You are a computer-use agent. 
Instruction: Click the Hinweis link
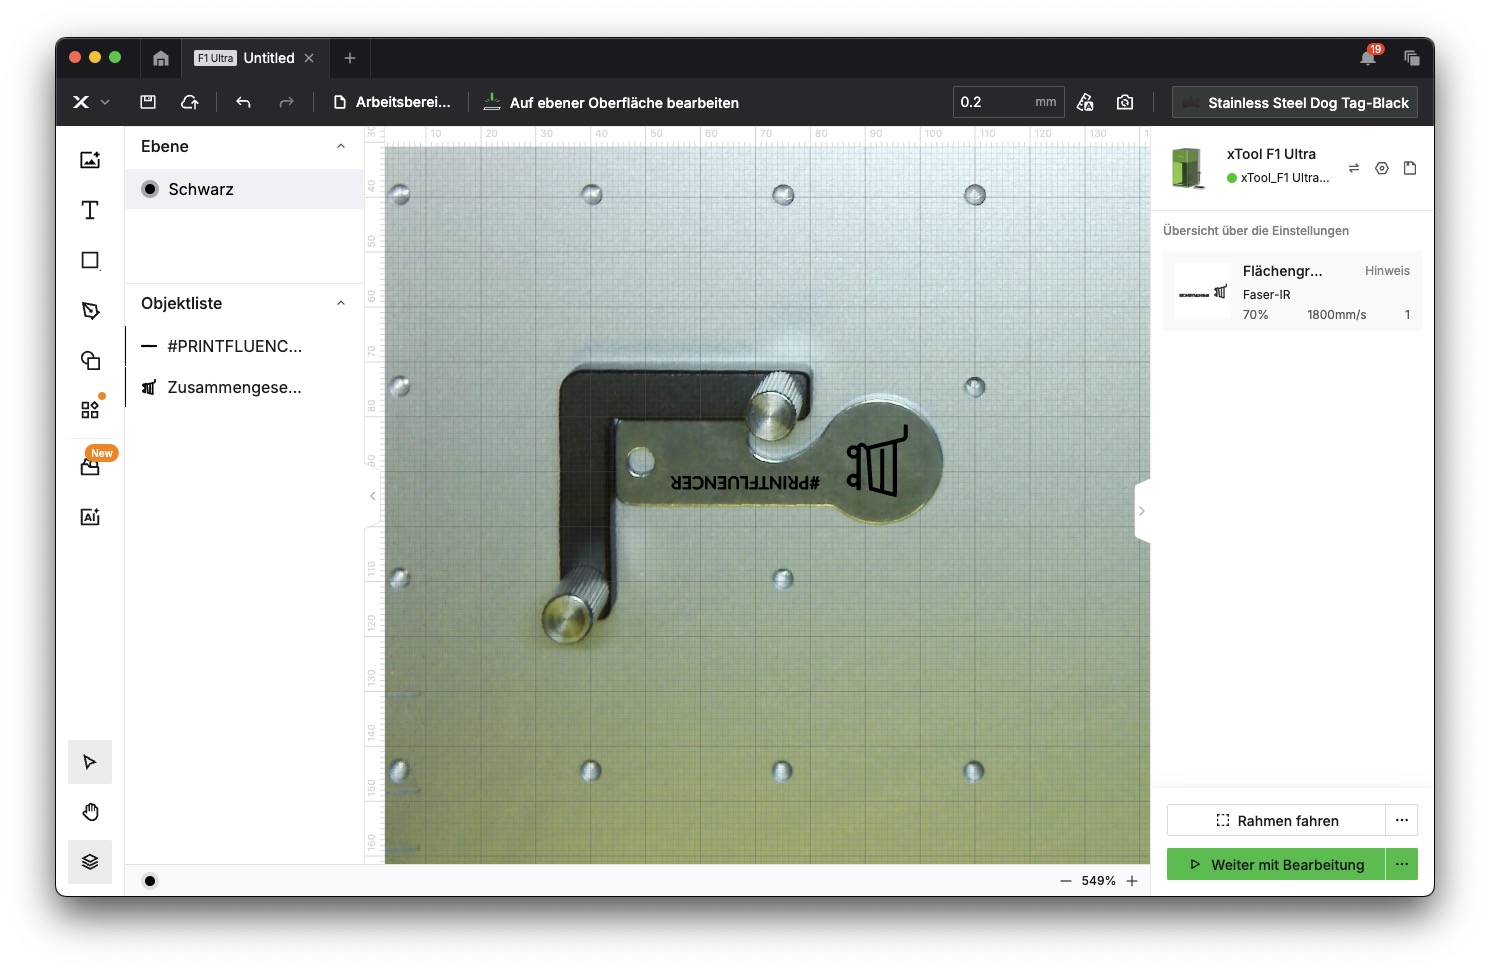[1387, 271]
